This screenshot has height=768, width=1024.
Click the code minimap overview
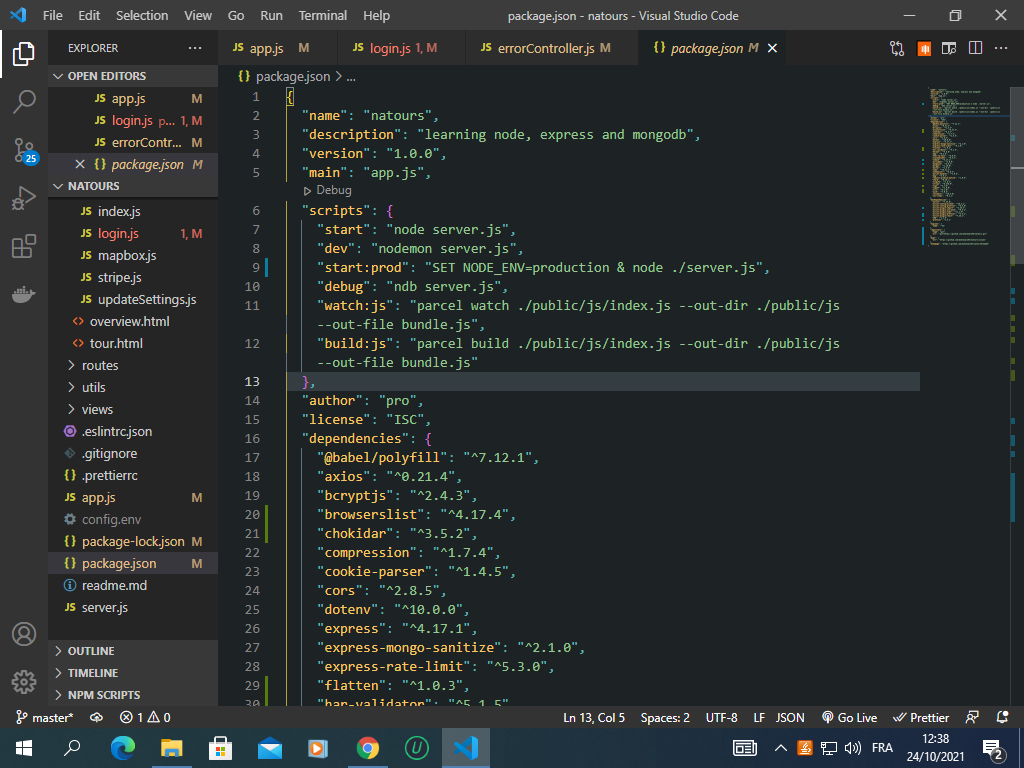point(964,167)
